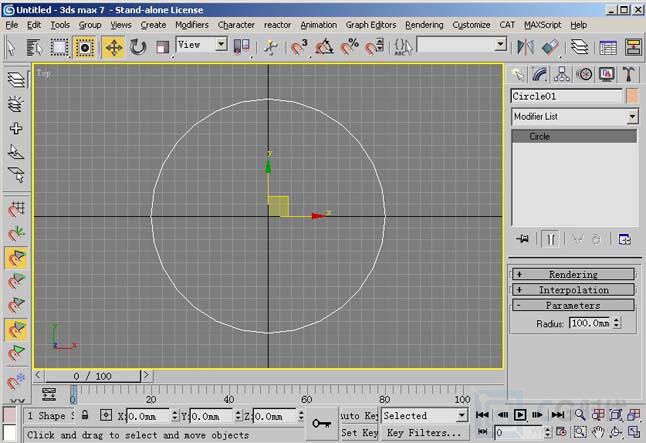
Task: Switch to Create command panel tab
Action: coord(518,75)
